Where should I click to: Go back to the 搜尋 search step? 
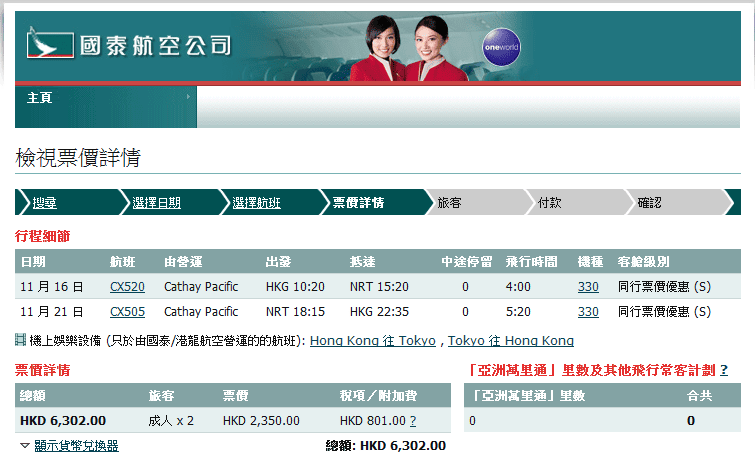[45, 203]
